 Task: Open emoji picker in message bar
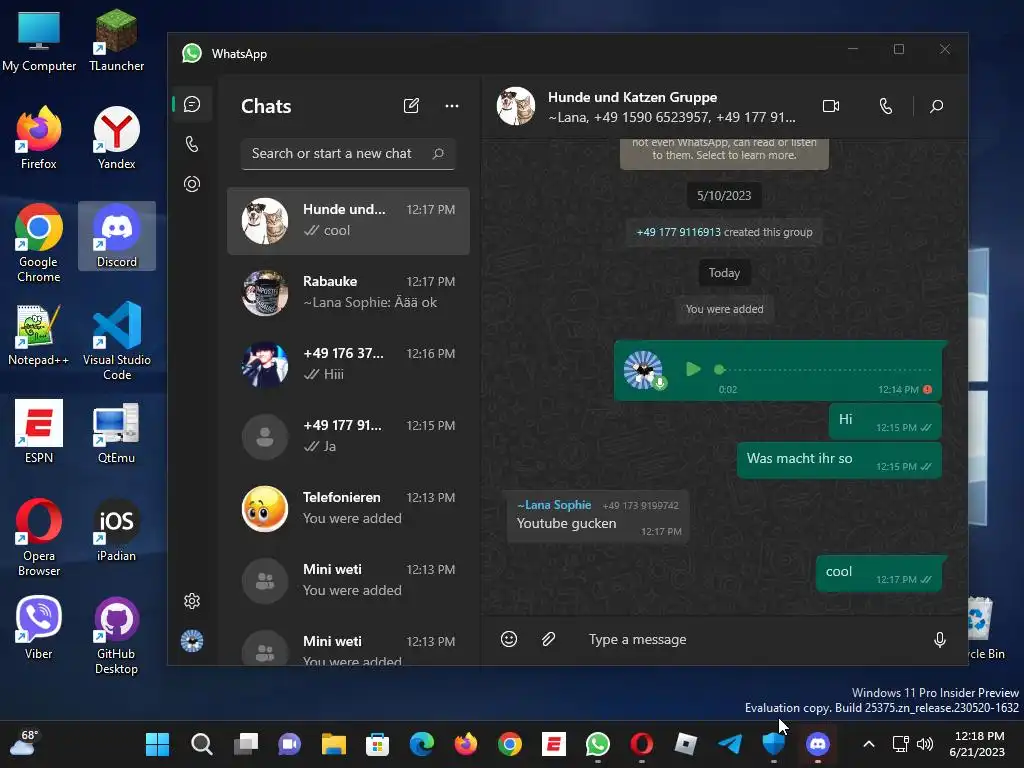[509, 639]
